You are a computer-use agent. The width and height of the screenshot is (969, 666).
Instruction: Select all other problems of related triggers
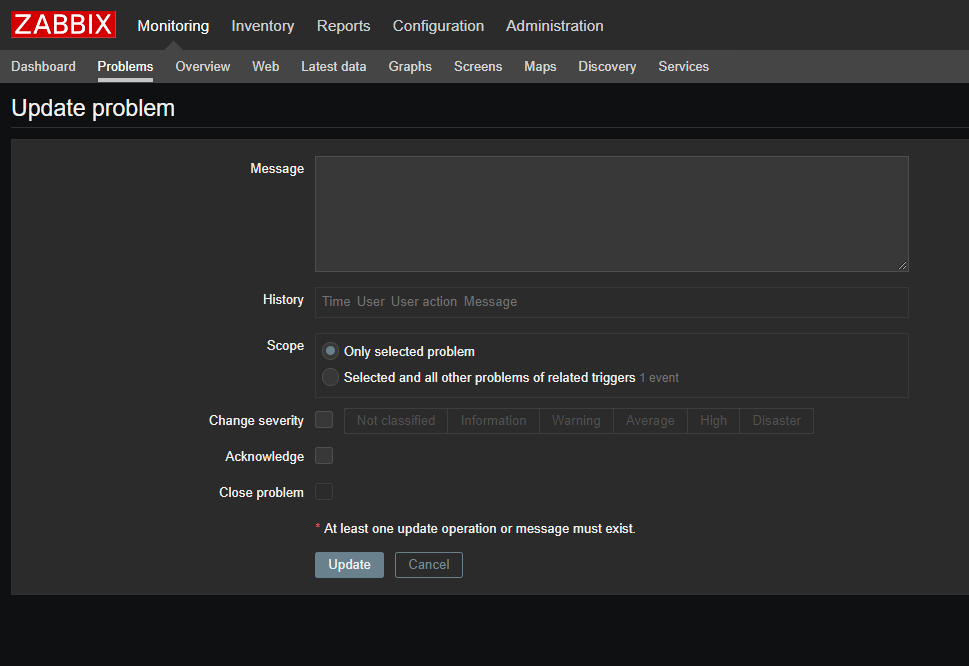[330, 378]
